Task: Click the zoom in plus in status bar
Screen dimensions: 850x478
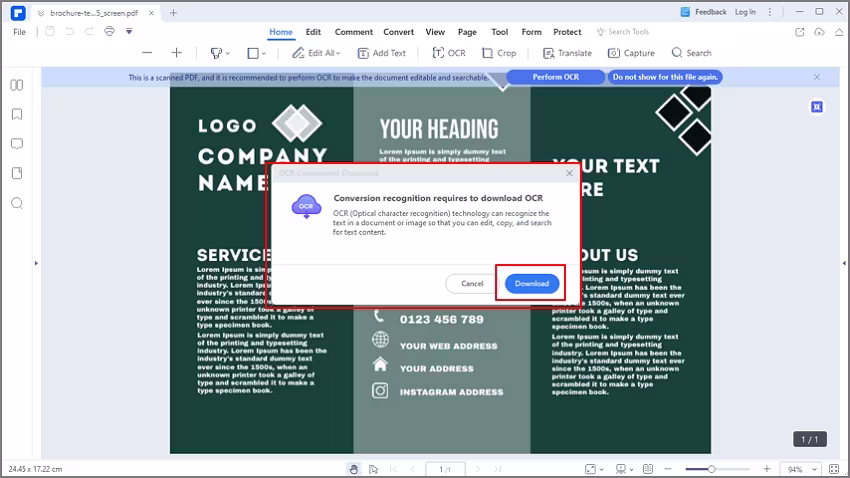Action: (767, 469)
